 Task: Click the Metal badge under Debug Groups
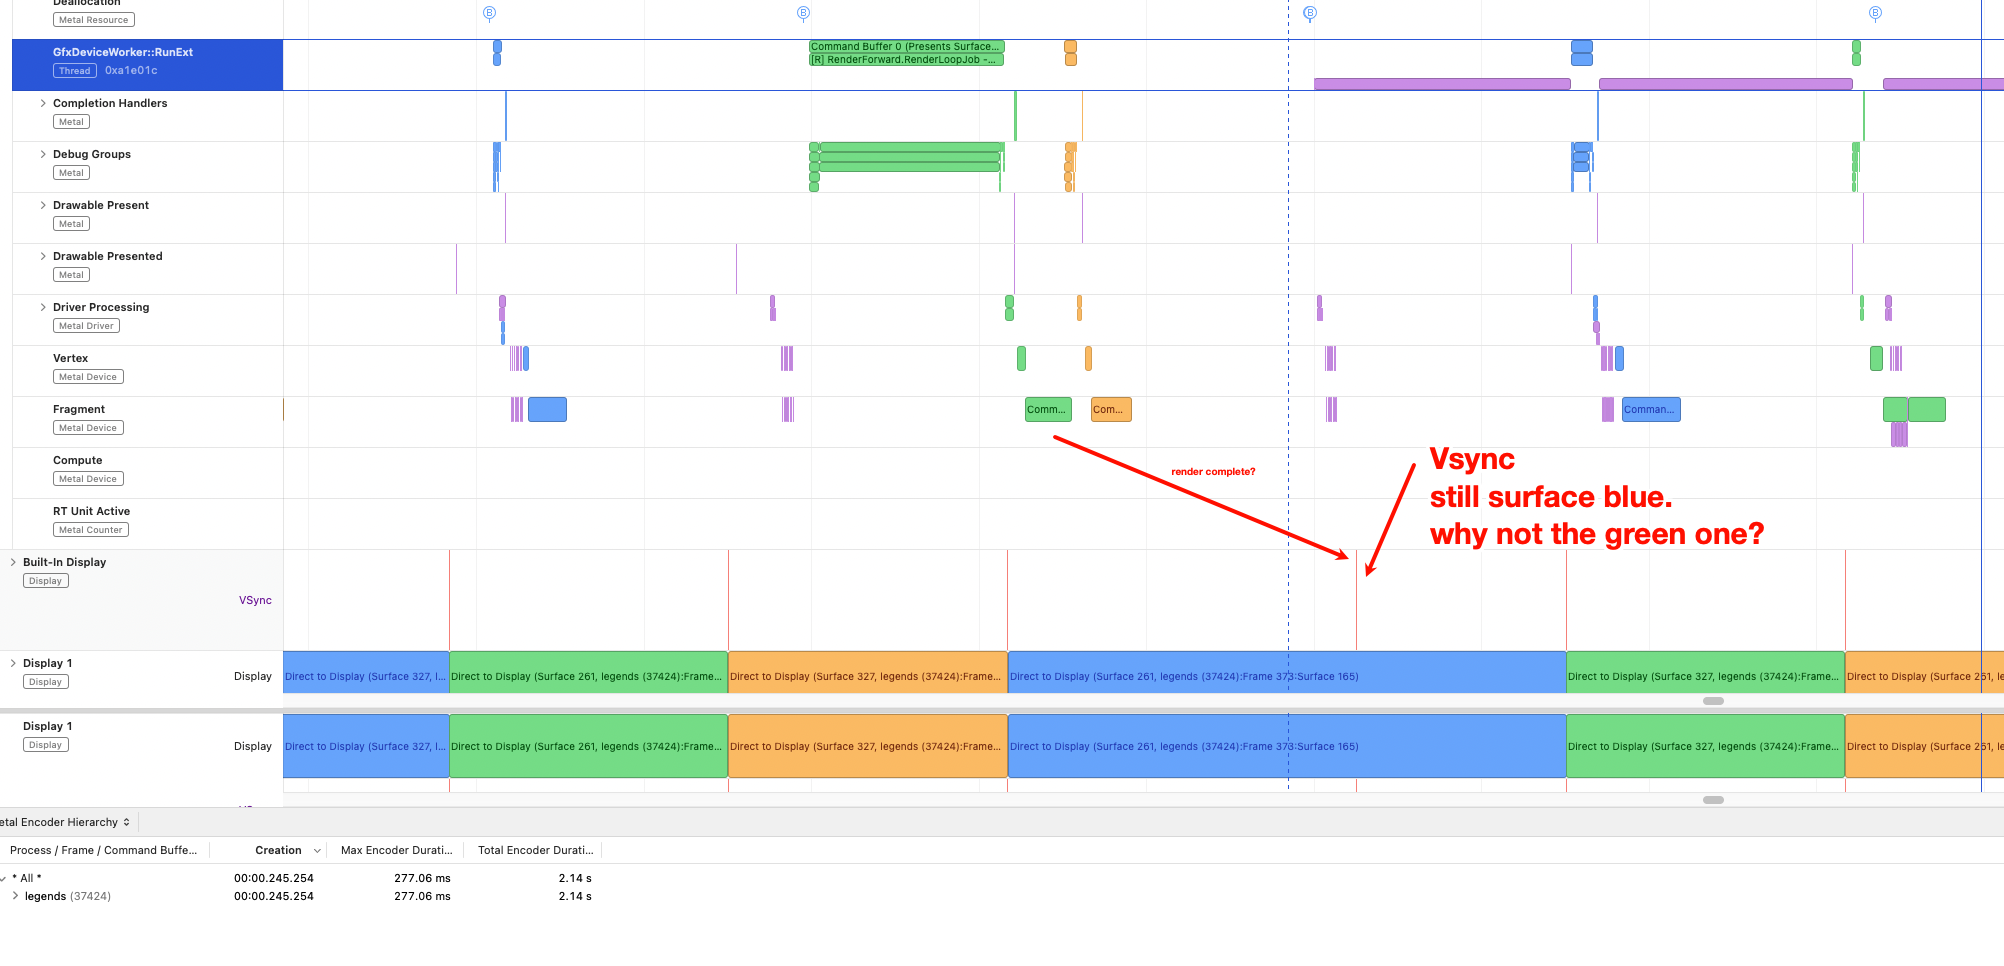tap(71, 173)
